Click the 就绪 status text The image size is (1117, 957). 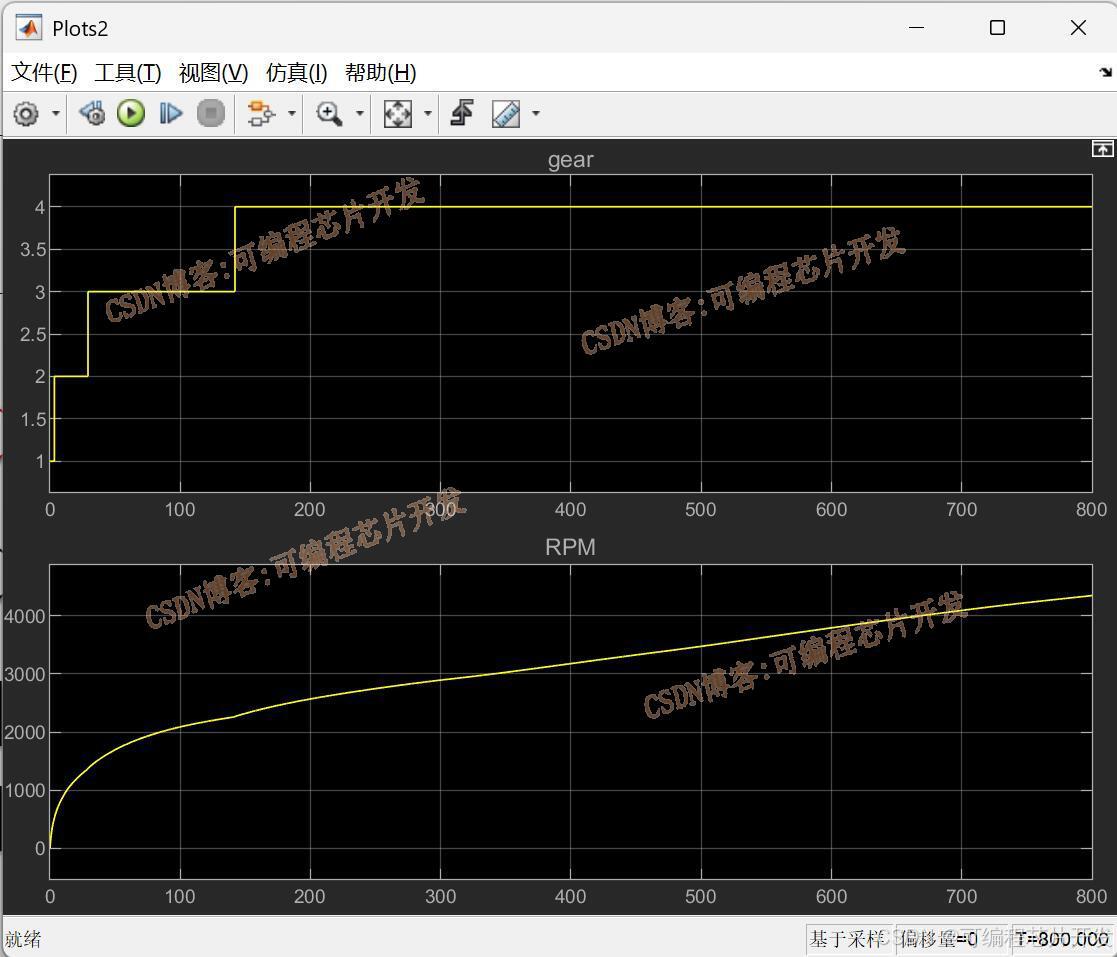click(23, 939)
